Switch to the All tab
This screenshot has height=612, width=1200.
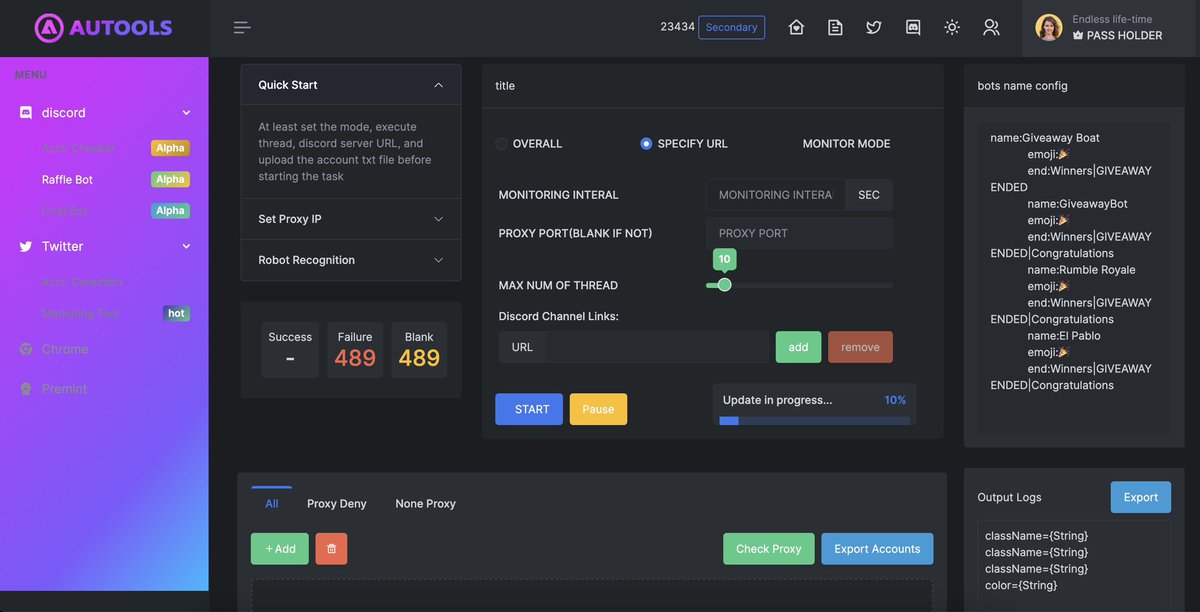pyautogui.click(x=272, y=504)
